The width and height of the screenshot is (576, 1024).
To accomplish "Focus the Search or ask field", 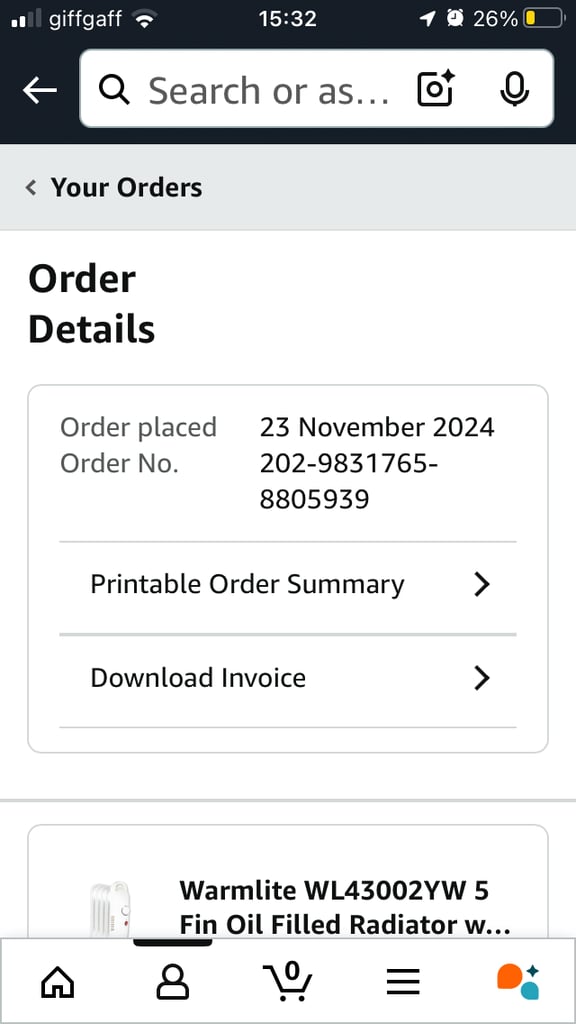I will click(x=269, y=90).
